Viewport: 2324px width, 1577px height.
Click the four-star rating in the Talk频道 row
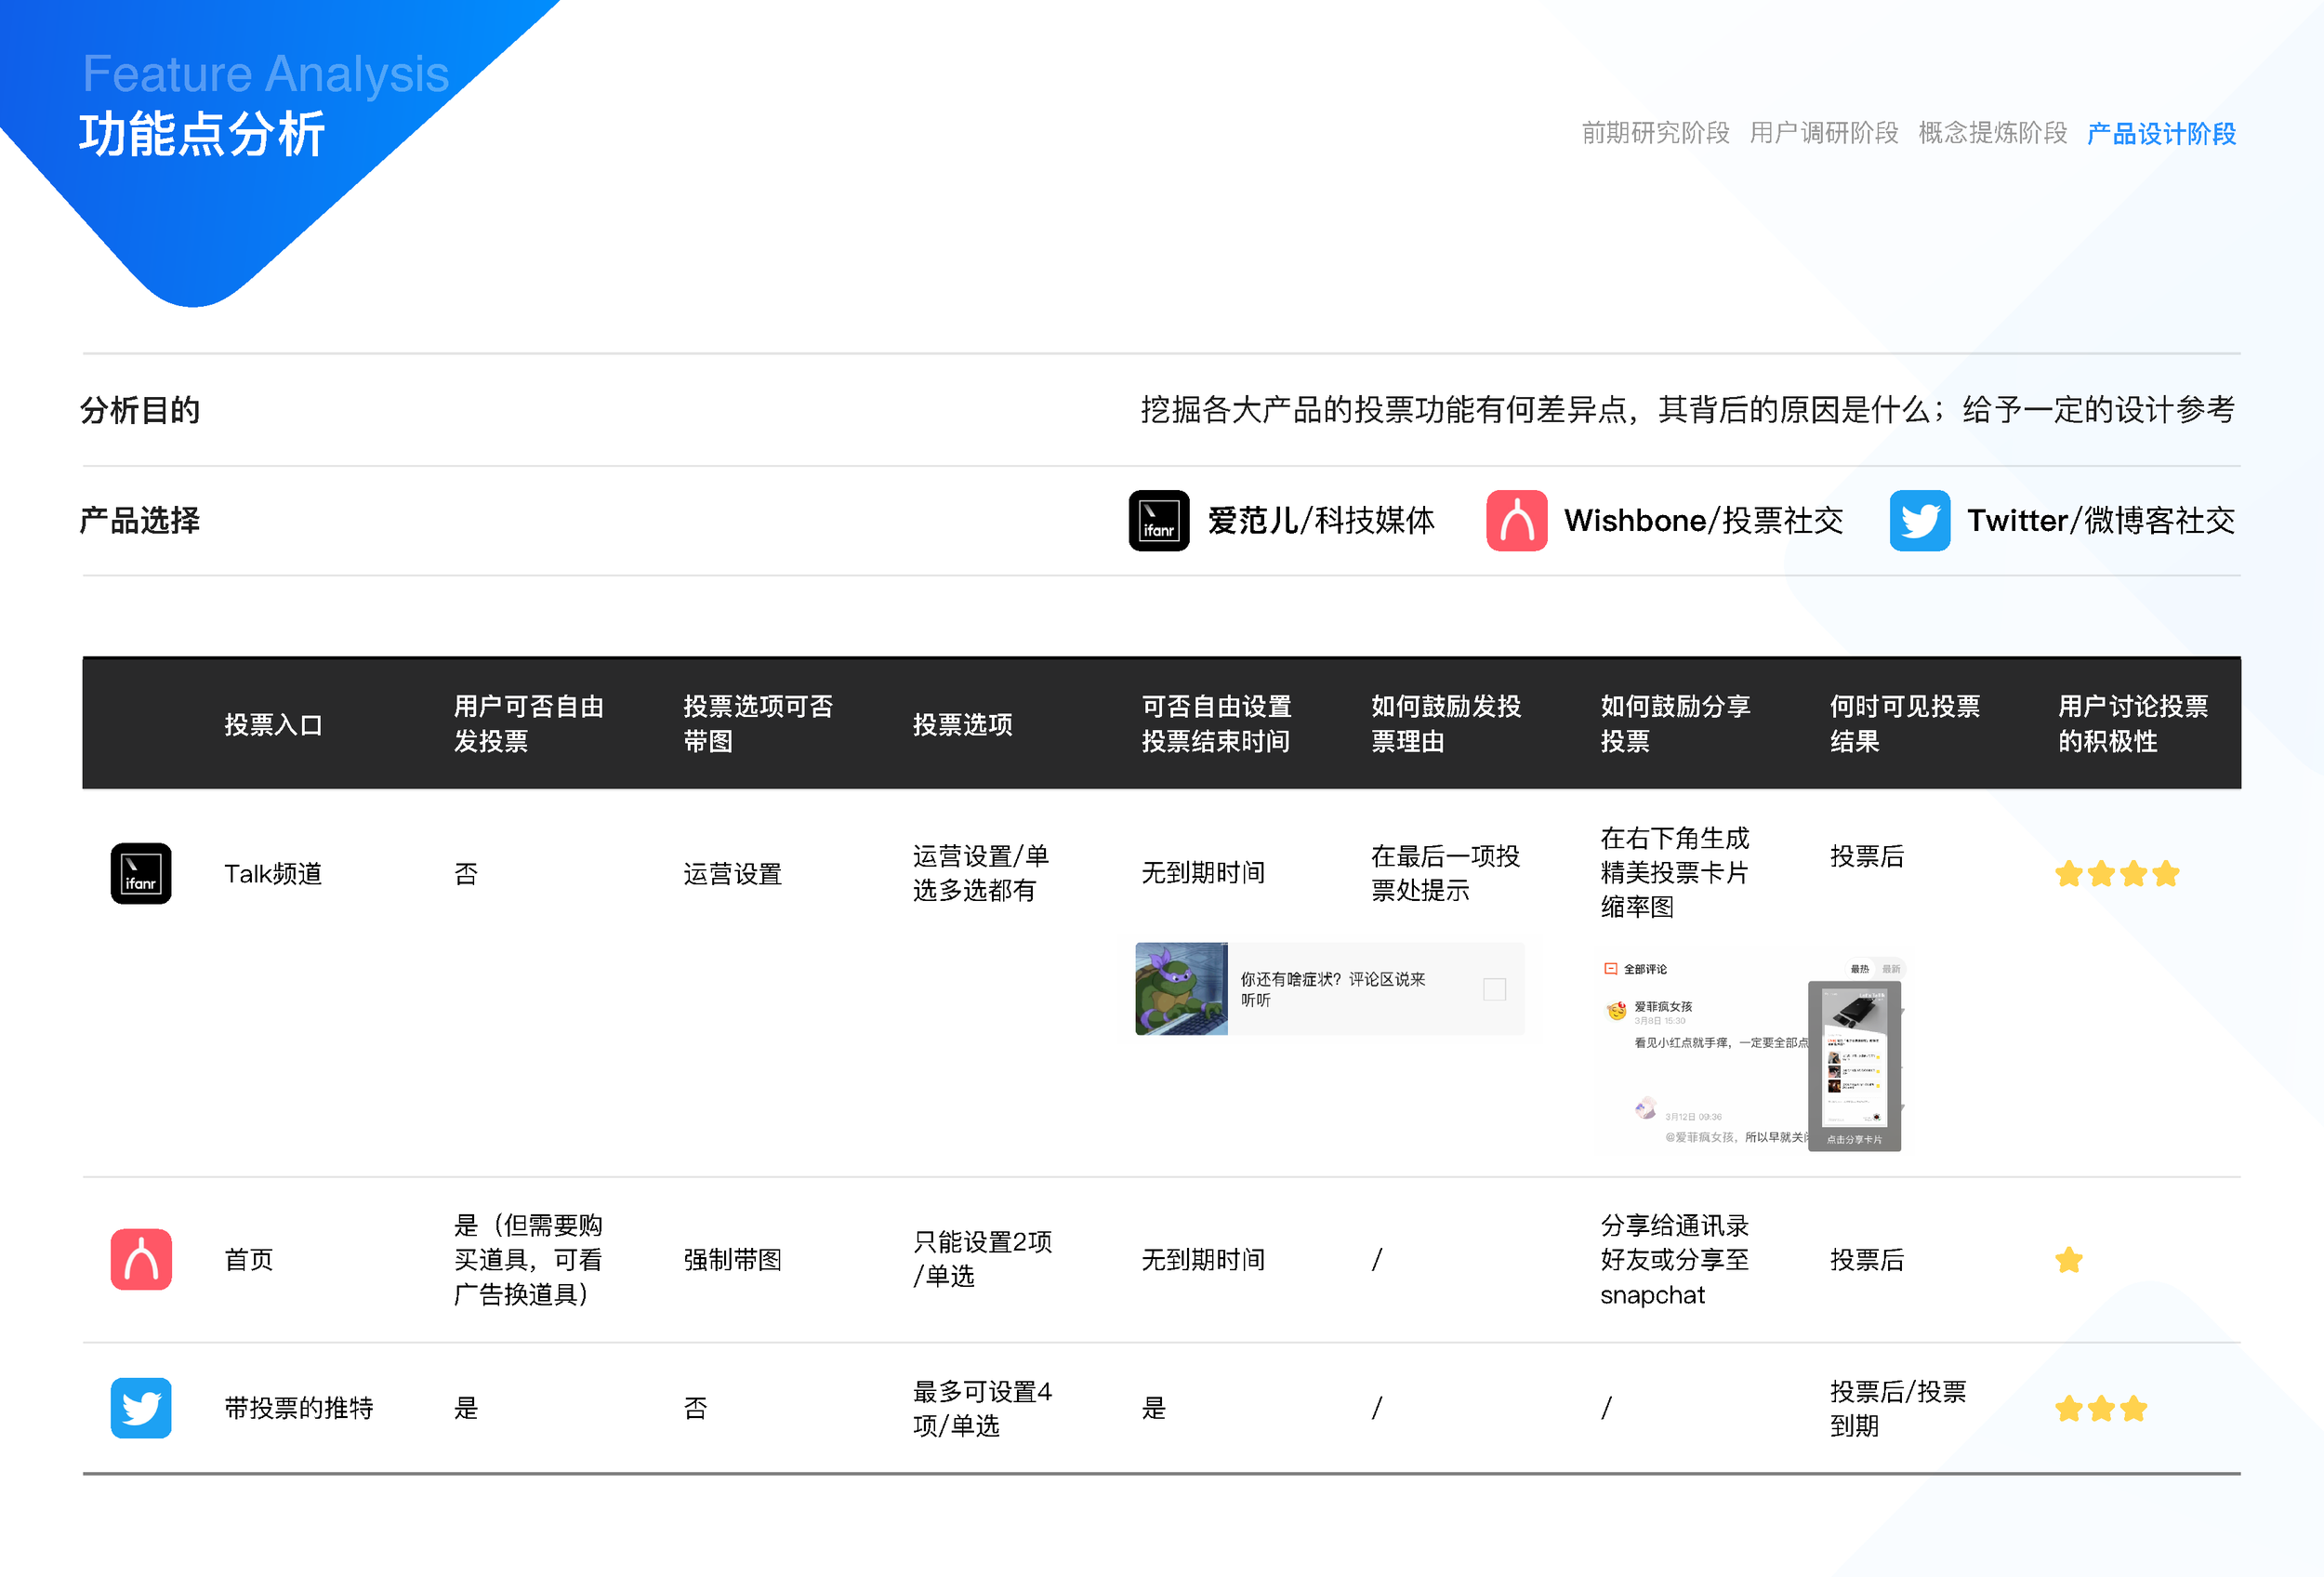point(2116,874)
